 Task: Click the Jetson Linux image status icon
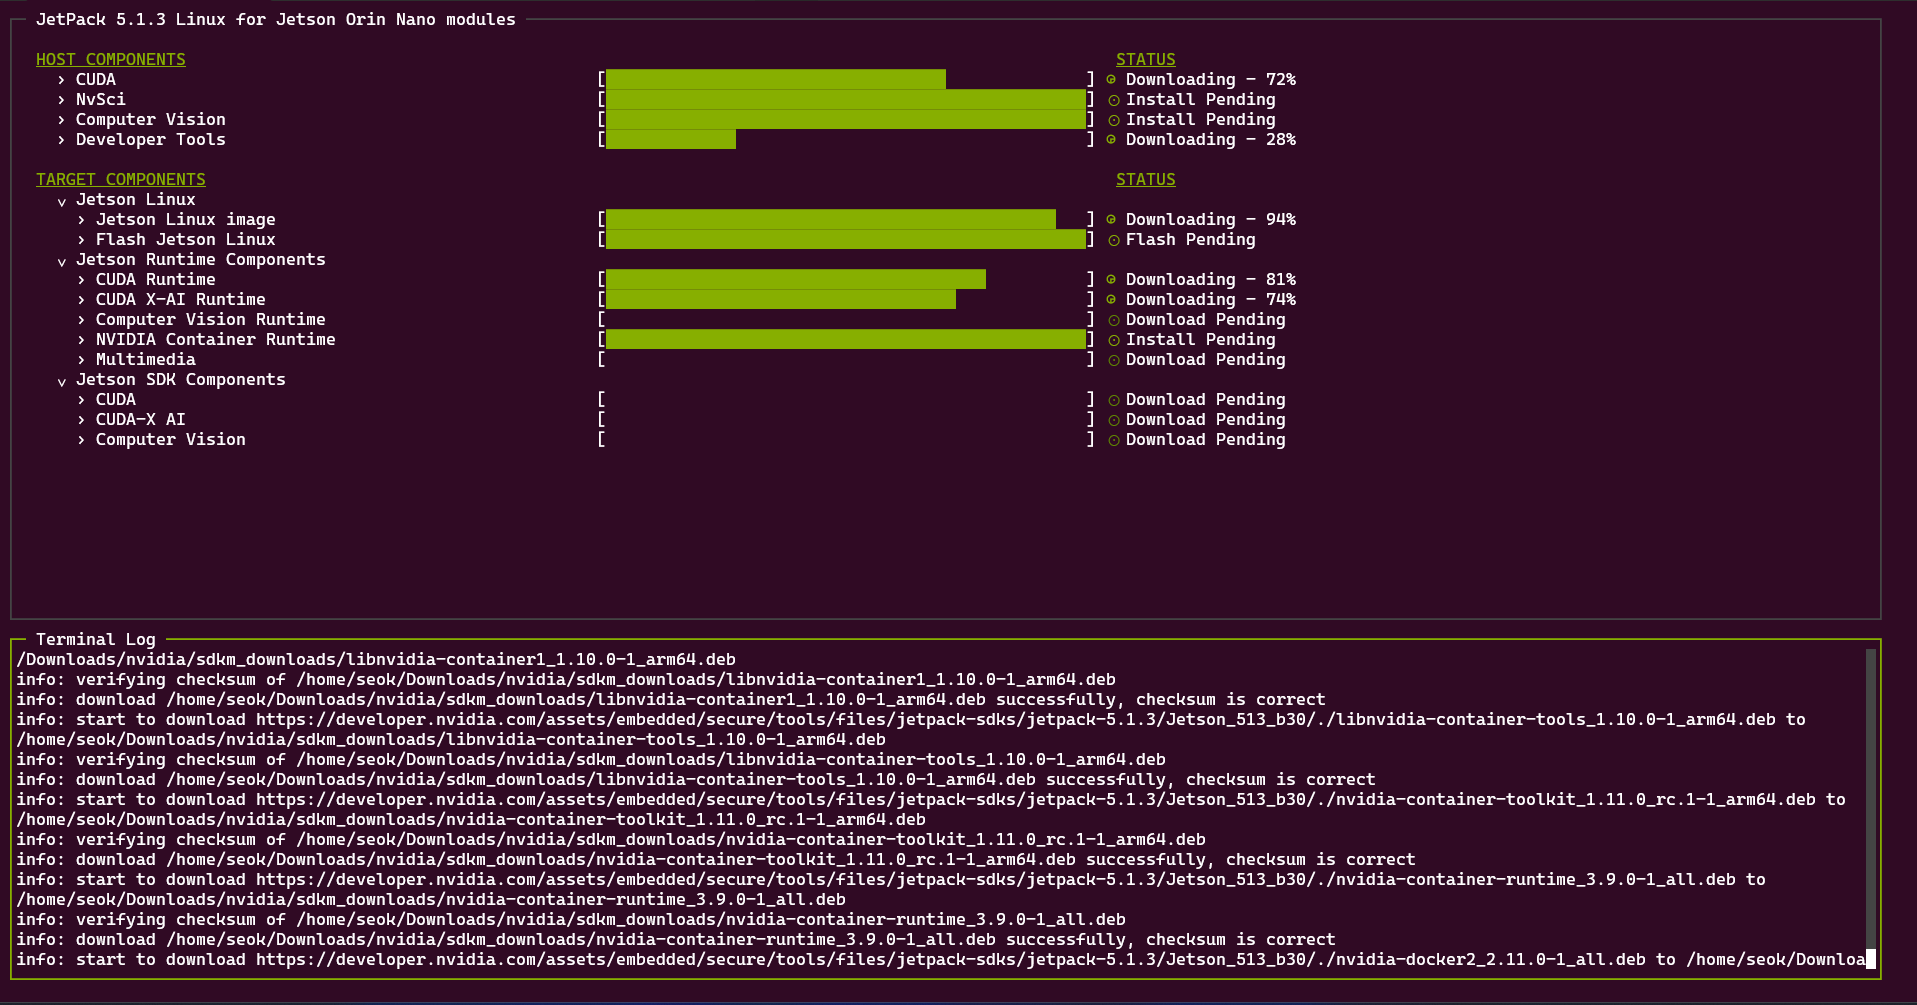point(1111,219)
